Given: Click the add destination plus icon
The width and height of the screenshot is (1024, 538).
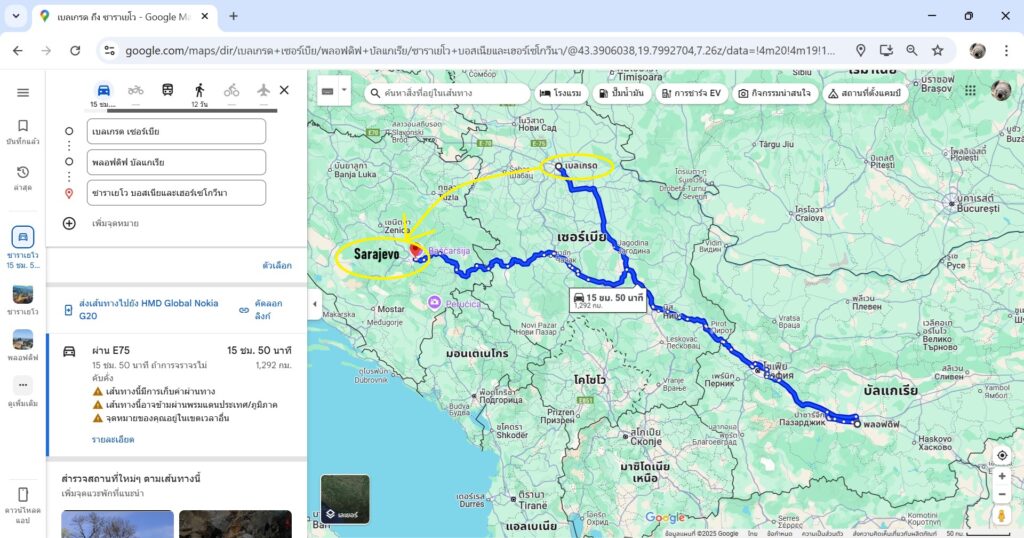Looking at the screenshot, I should point(69,223).
